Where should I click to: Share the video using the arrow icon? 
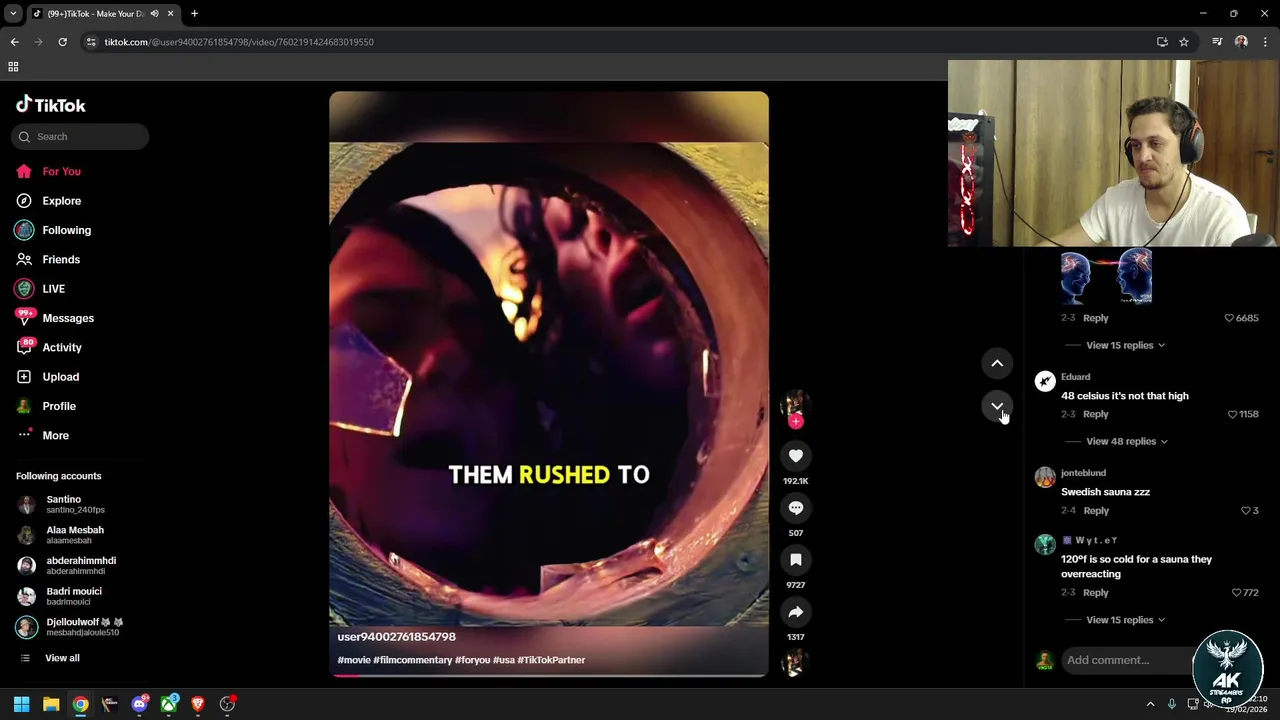tap(796, 612)
